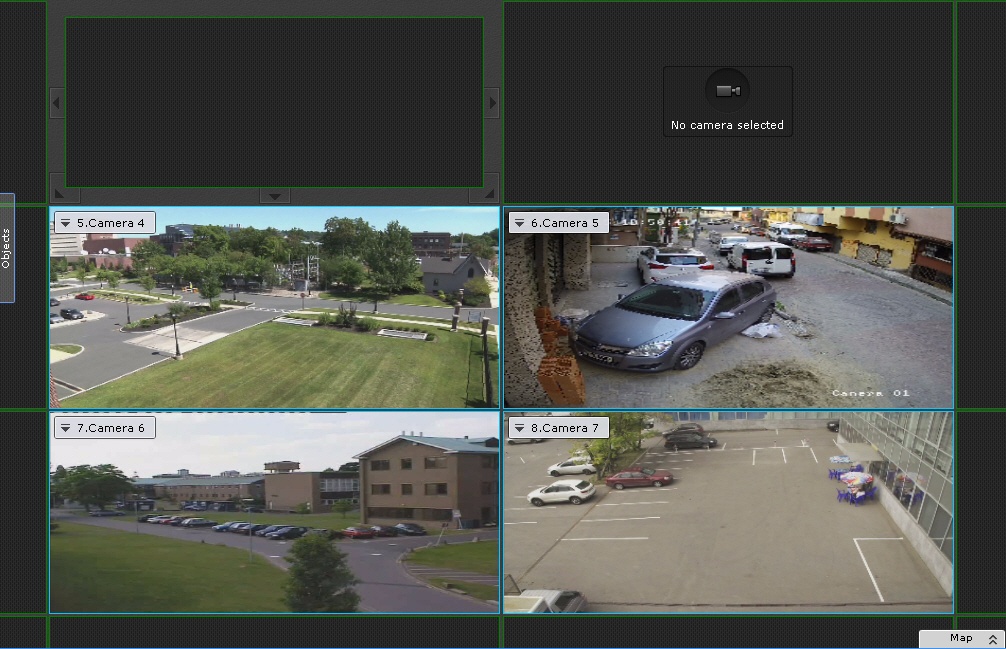Click the bottom-right corner resize handle

(x=488, y=194)
